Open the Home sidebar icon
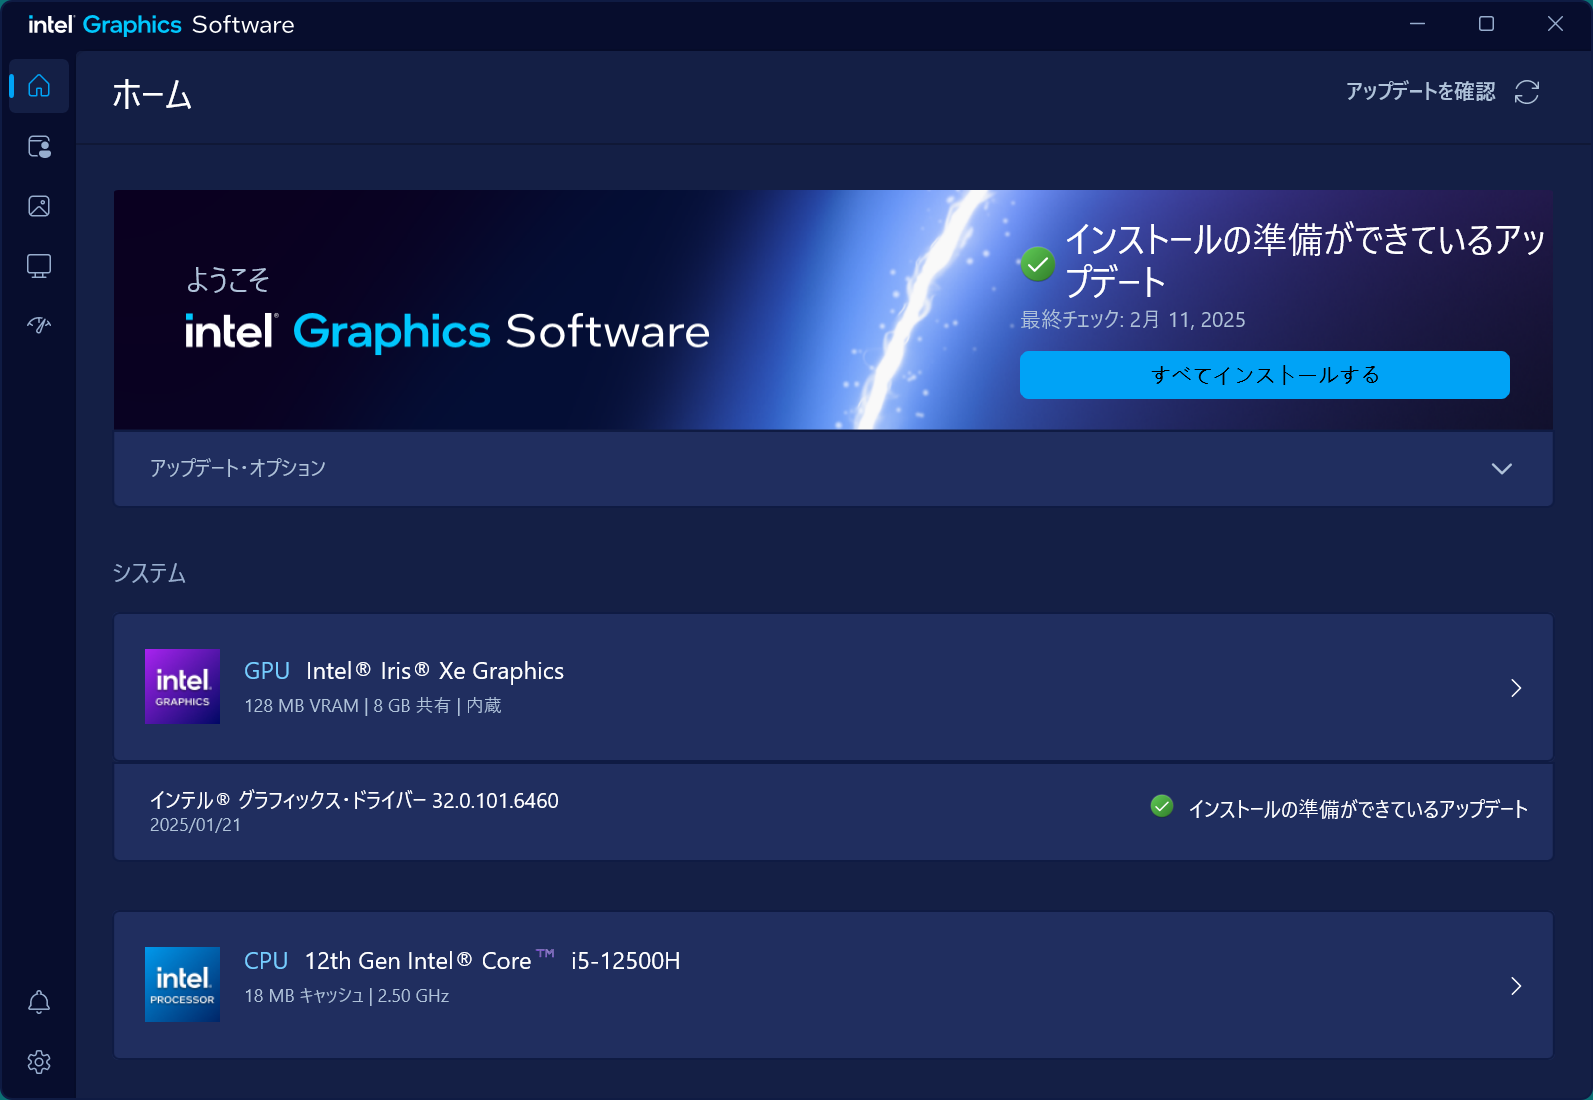 point(39,86)
